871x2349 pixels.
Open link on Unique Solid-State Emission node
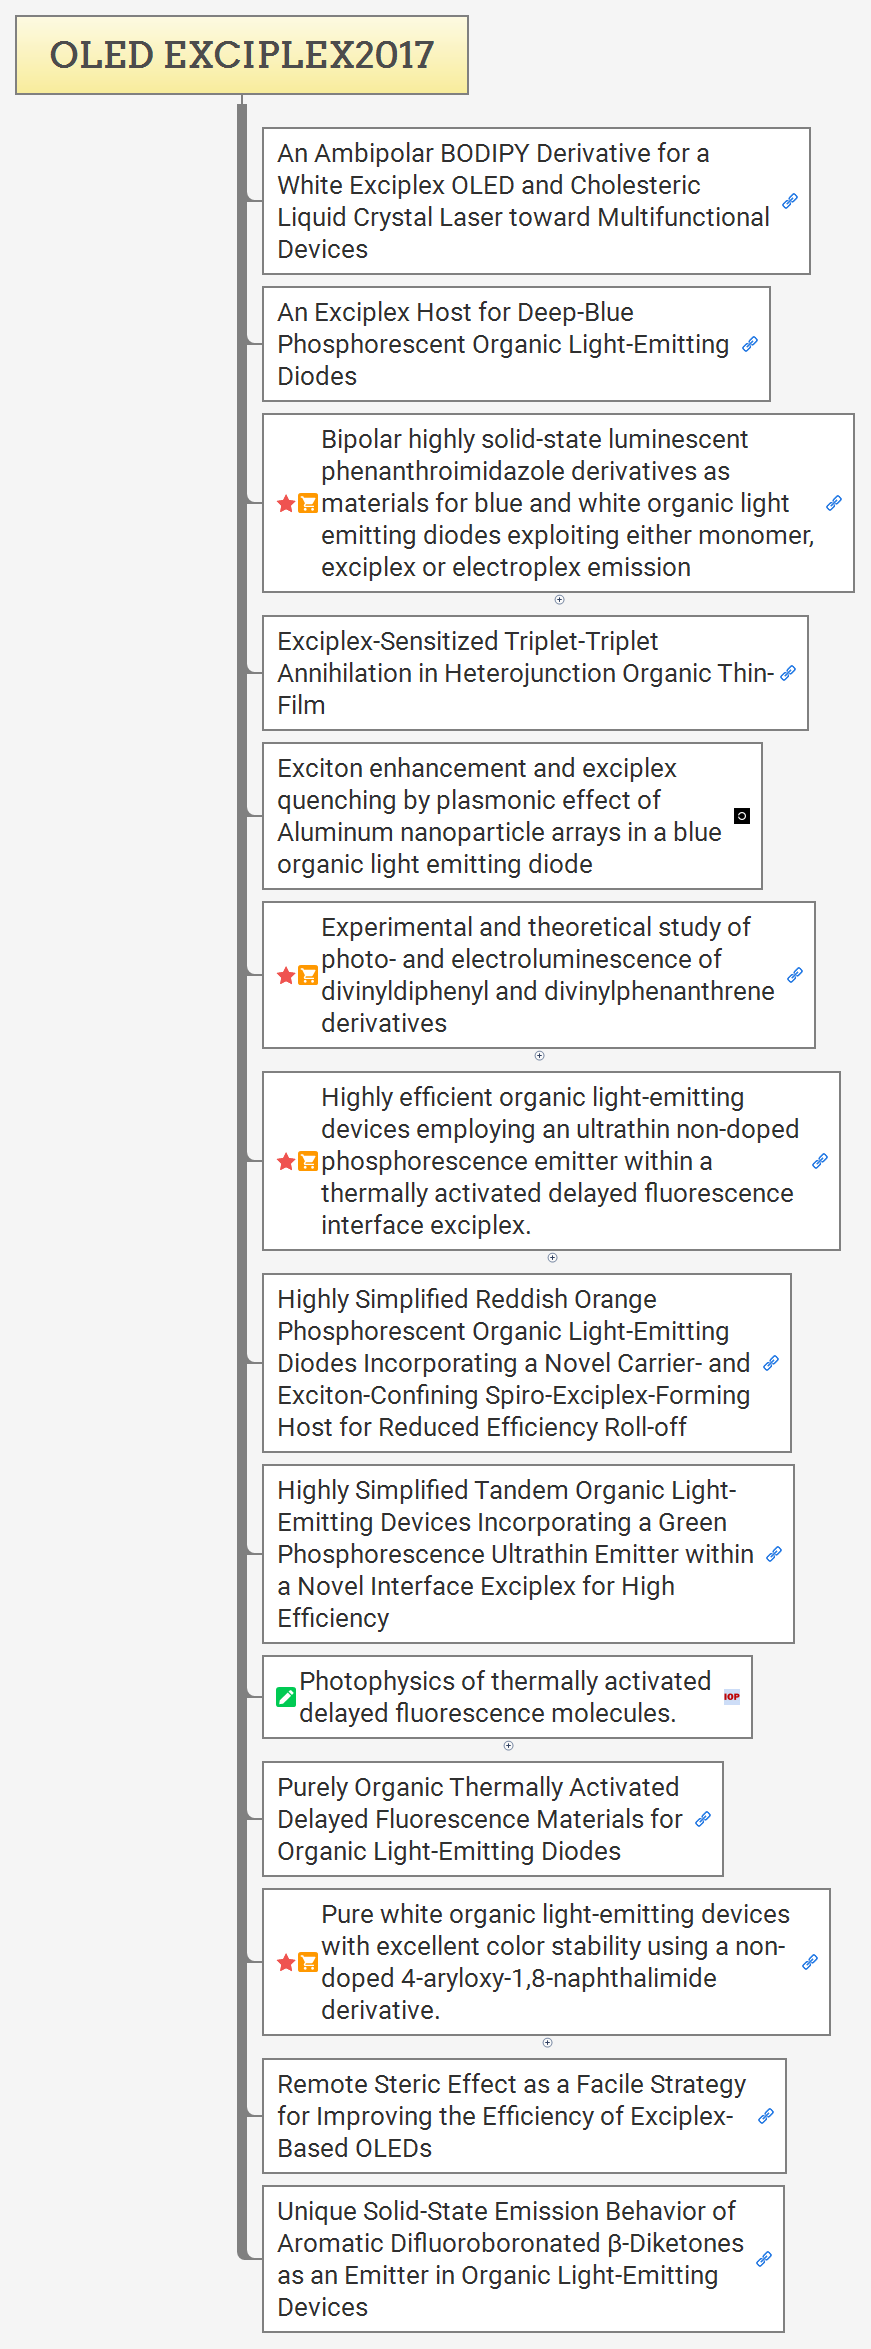764,2259
